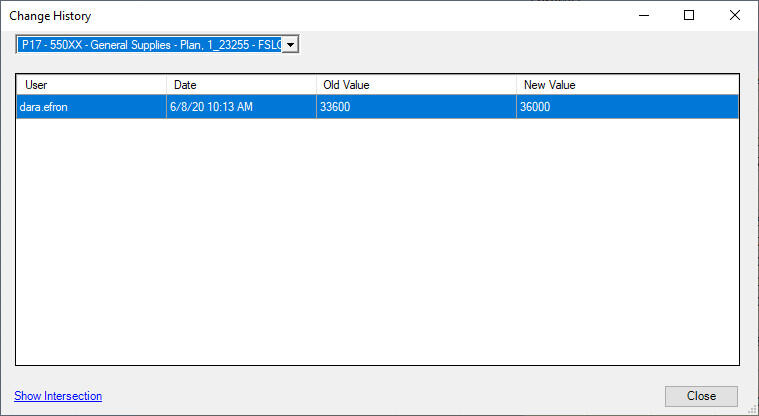Image resolution: width=759 pixels, height=416 pixels.
Task: Maximize the Change History window
Action: coord(689,15)
